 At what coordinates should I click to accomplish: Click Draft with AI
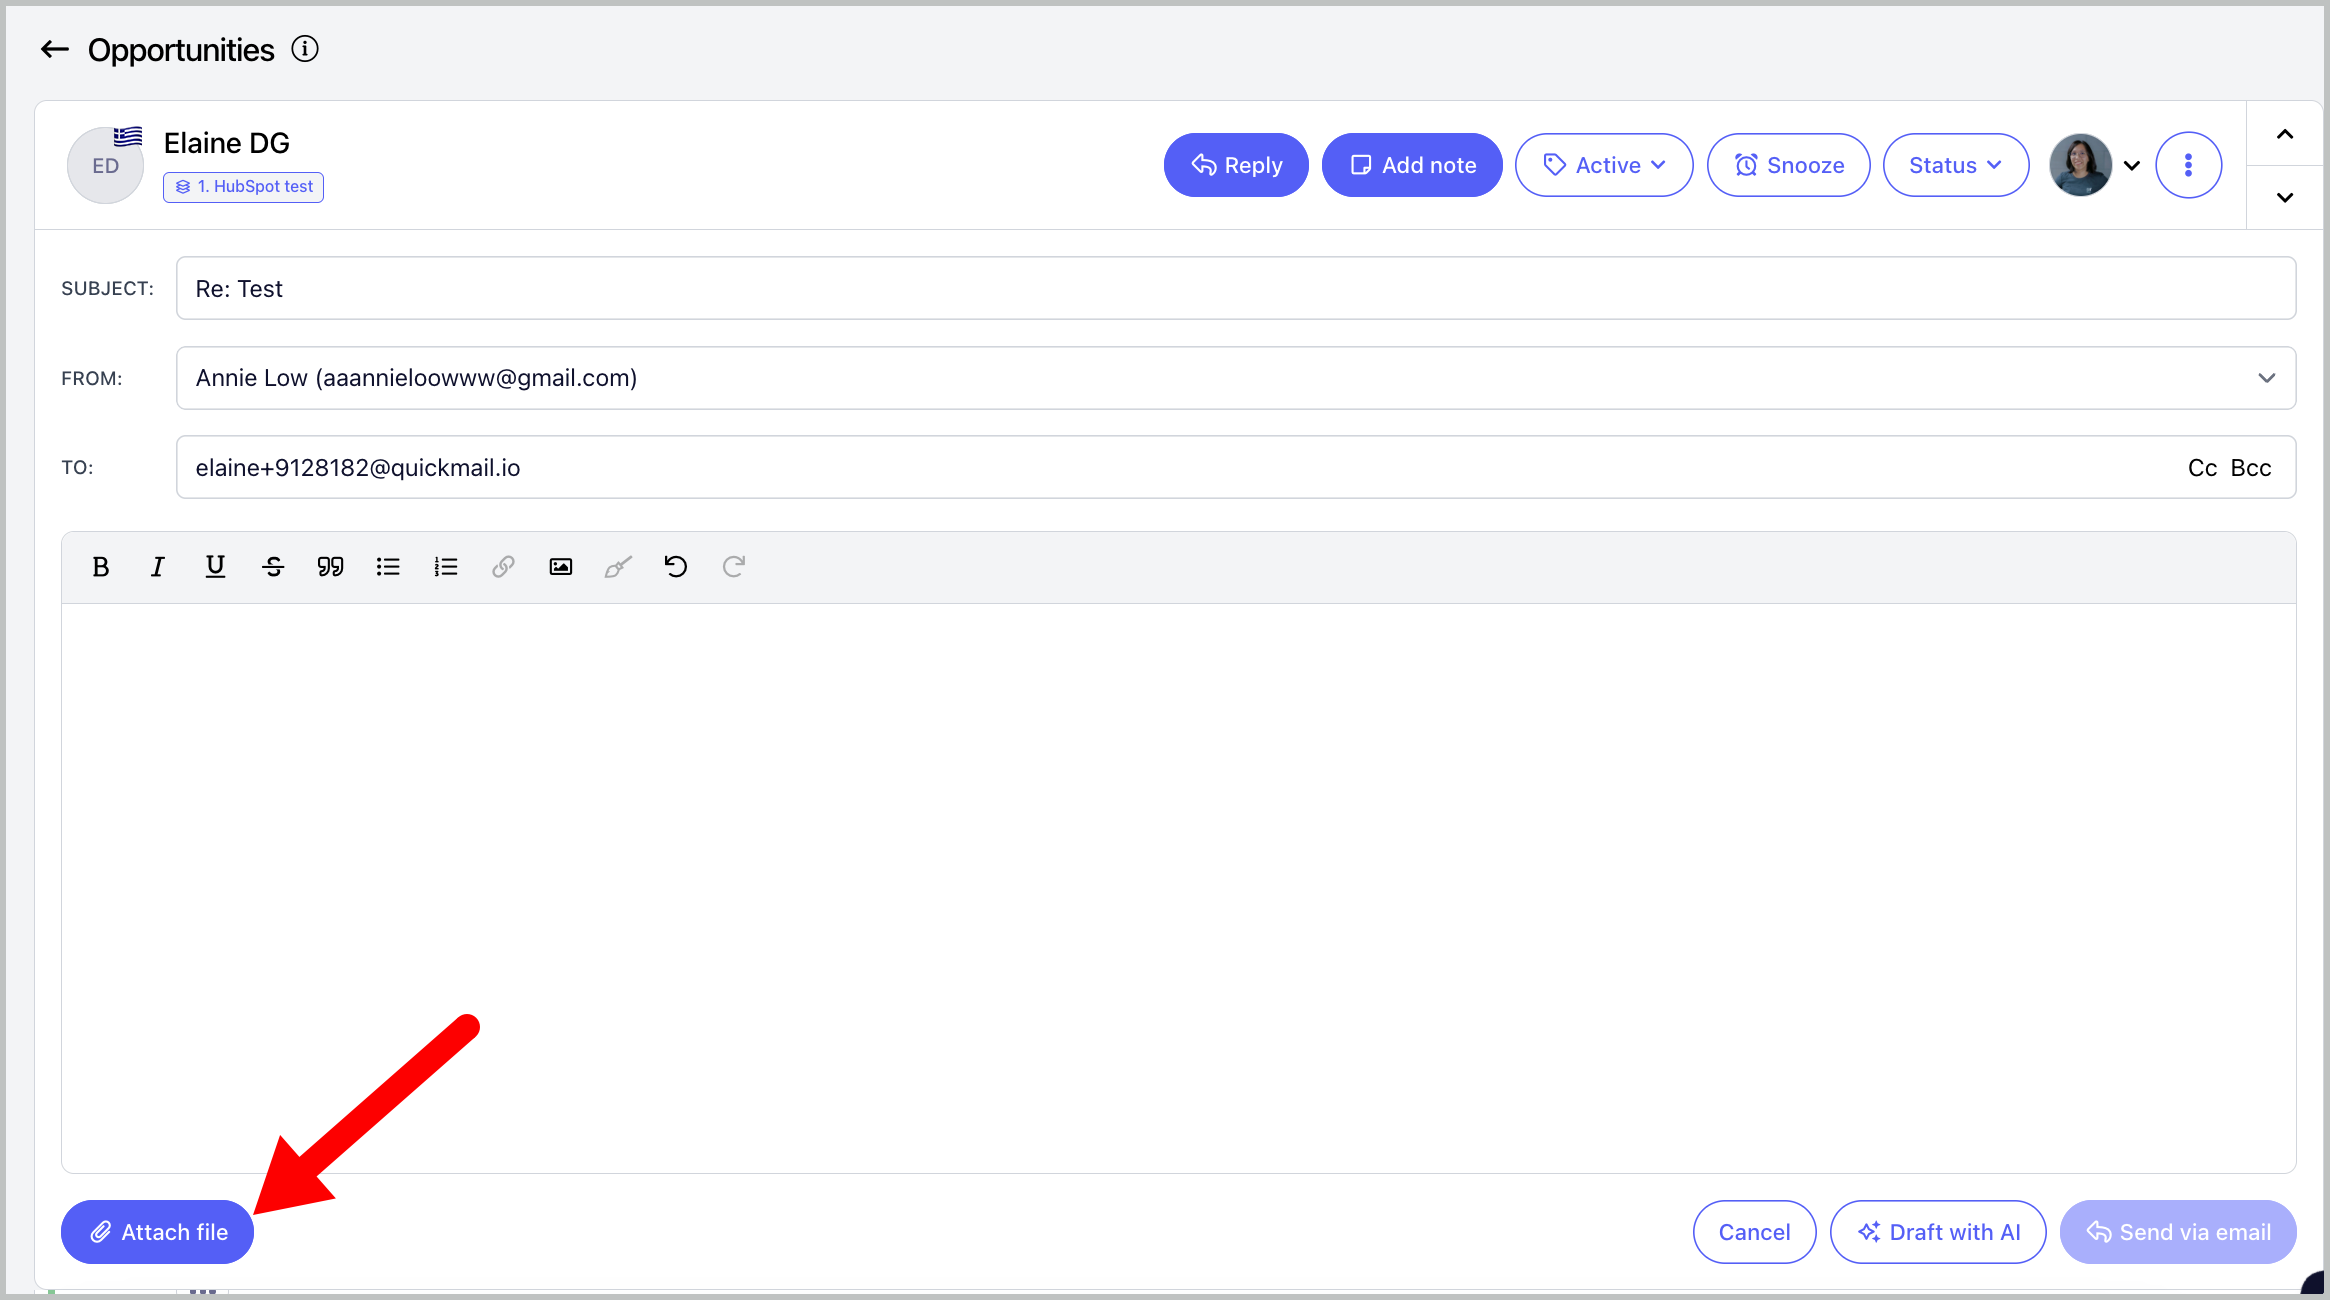(1938, 1232)
